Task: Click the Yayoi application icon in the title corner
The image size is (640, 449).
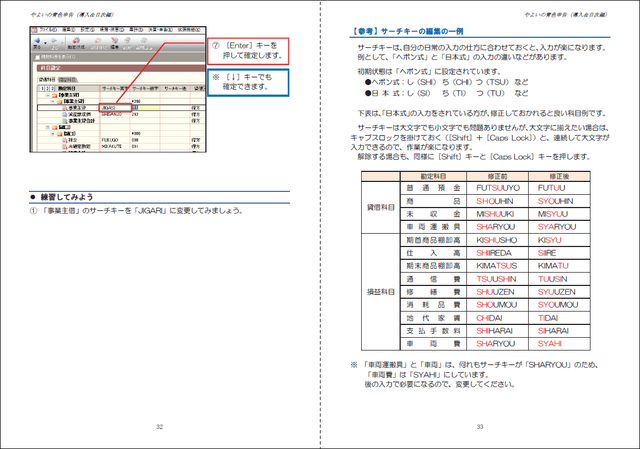Action: click(x=34, y=30)
